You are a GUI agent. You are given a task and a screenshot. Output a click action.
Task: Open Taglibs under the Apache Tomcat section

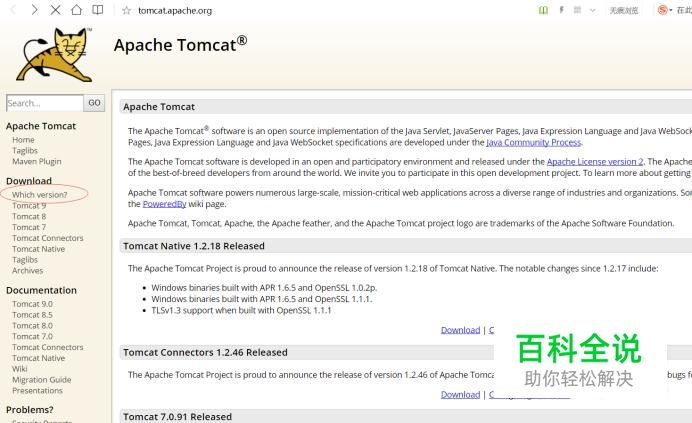point(25,151)
